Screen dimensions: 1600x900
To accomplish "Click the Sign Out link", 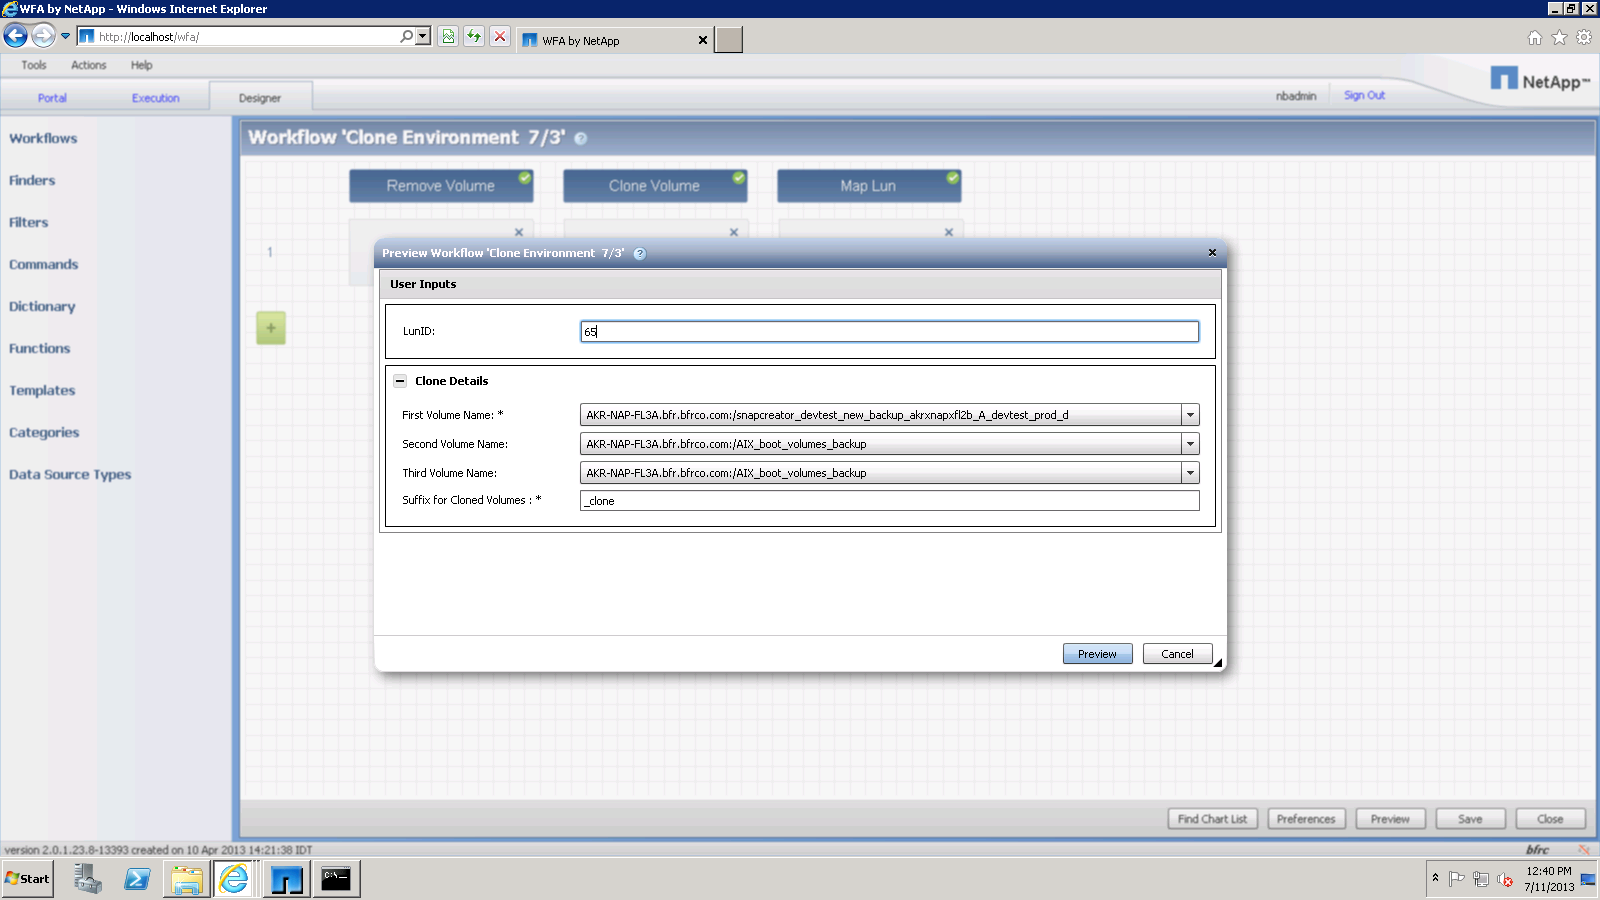I will [x=1364, y=96].
